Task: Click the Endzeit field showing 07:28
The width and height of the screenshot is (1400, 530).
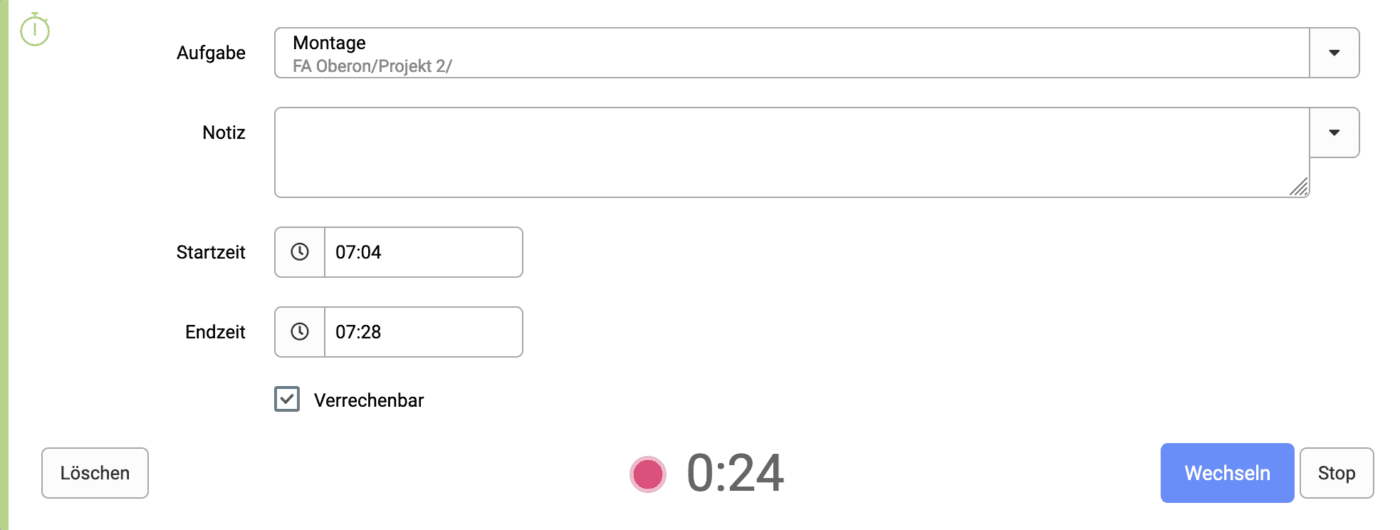Action: click(423, 332)
